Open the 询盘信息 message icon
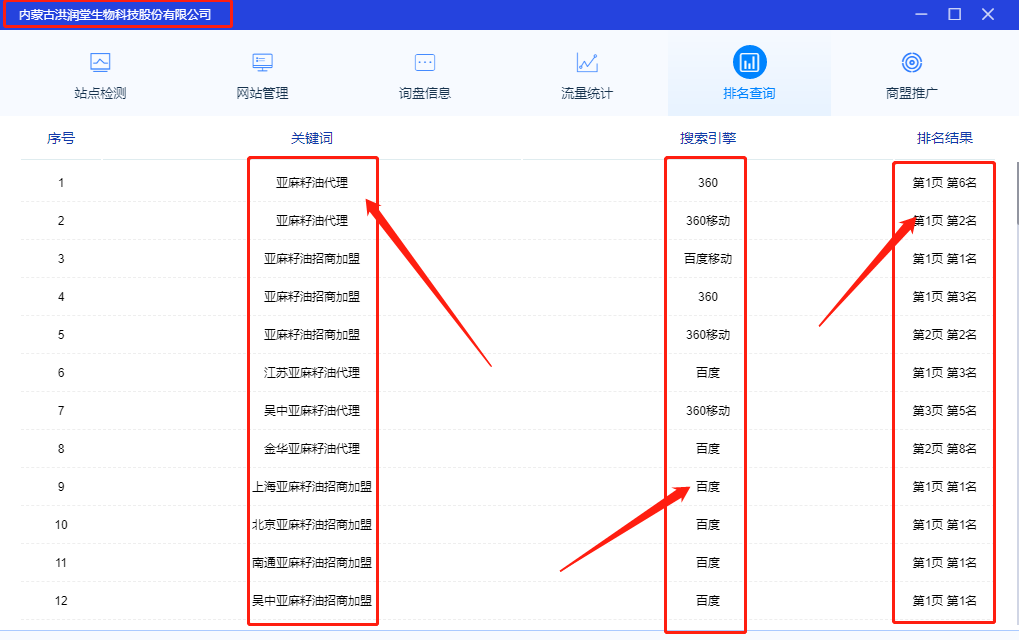This screenshot has height=640, width=1019. (424, 62)
